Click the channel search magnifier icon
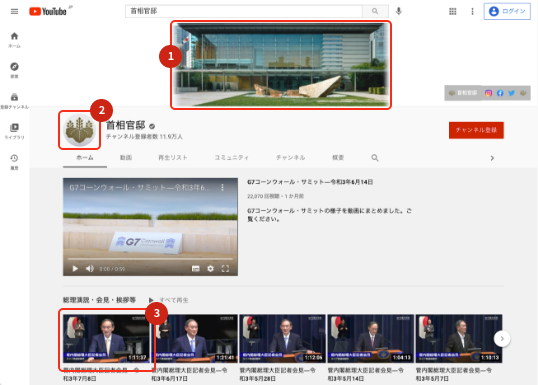Image resolution: width=538 pixels, height=385 pixels. pyautogui.click(x=375, y=158)
